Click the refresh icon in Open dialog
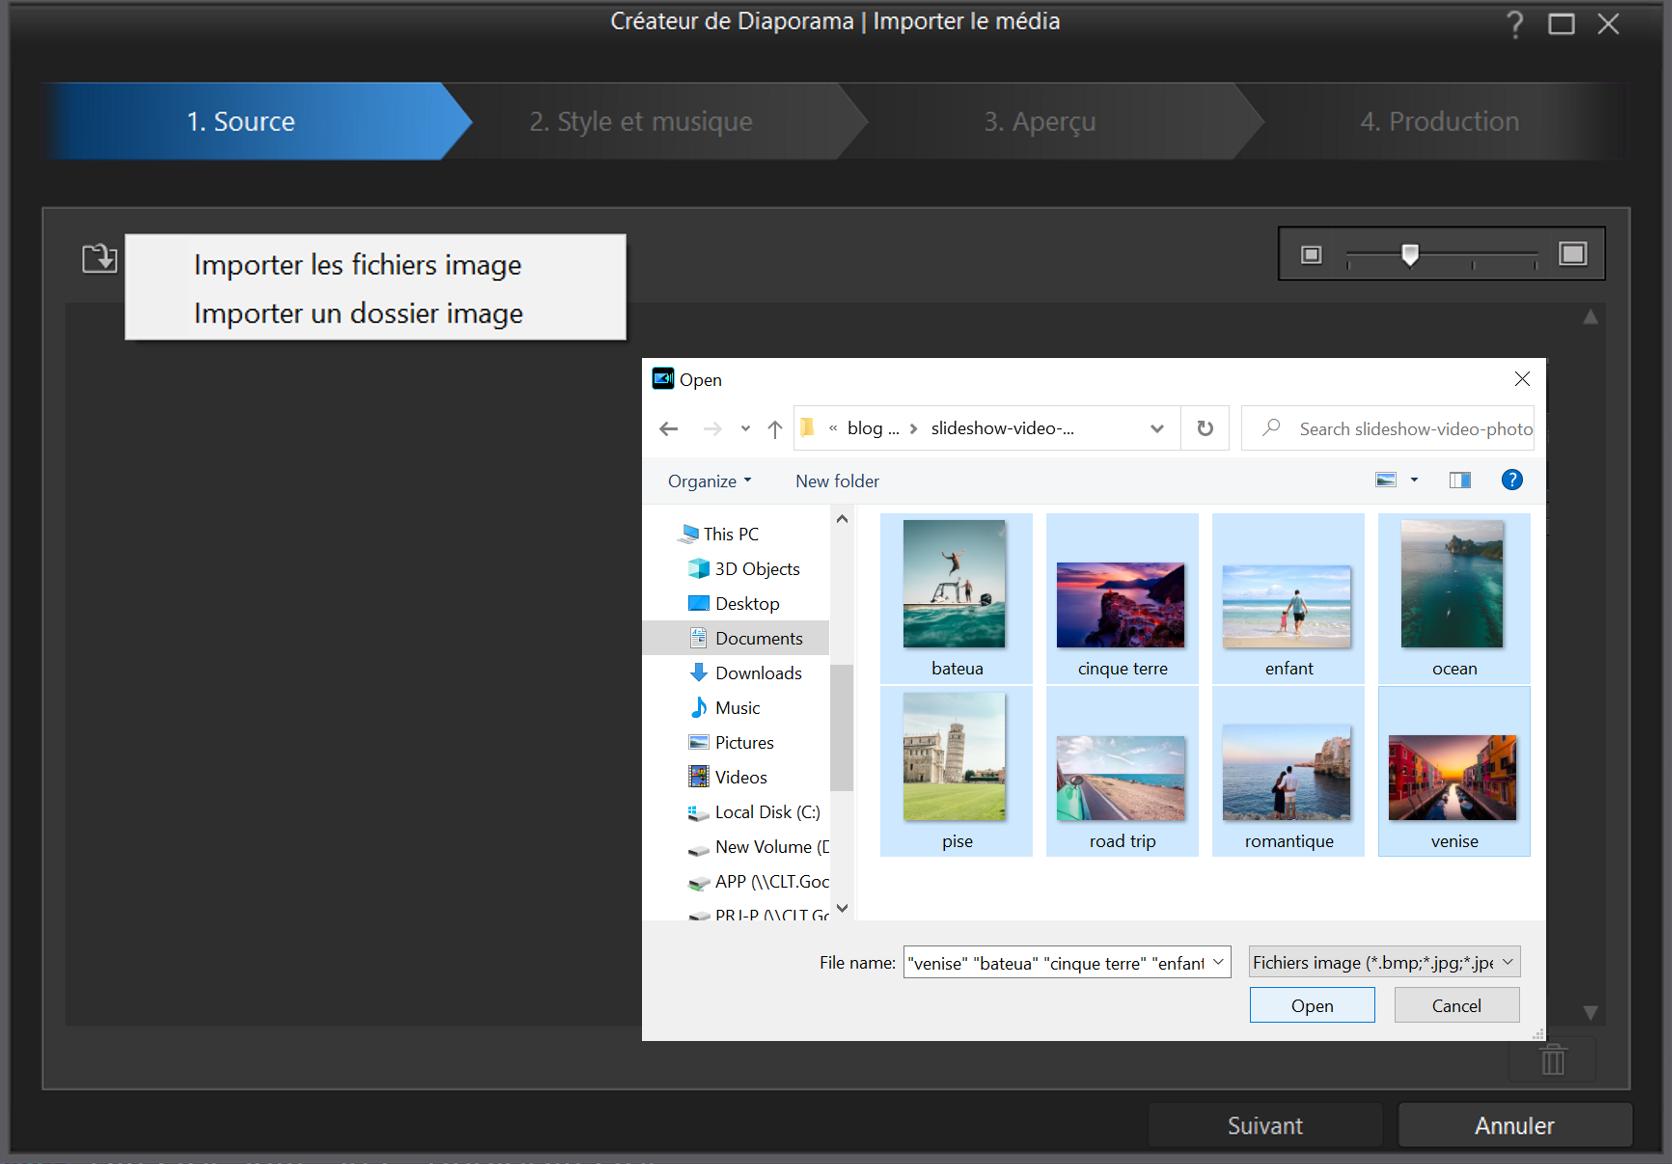 pyautogui.click(x=1205, y=428)
